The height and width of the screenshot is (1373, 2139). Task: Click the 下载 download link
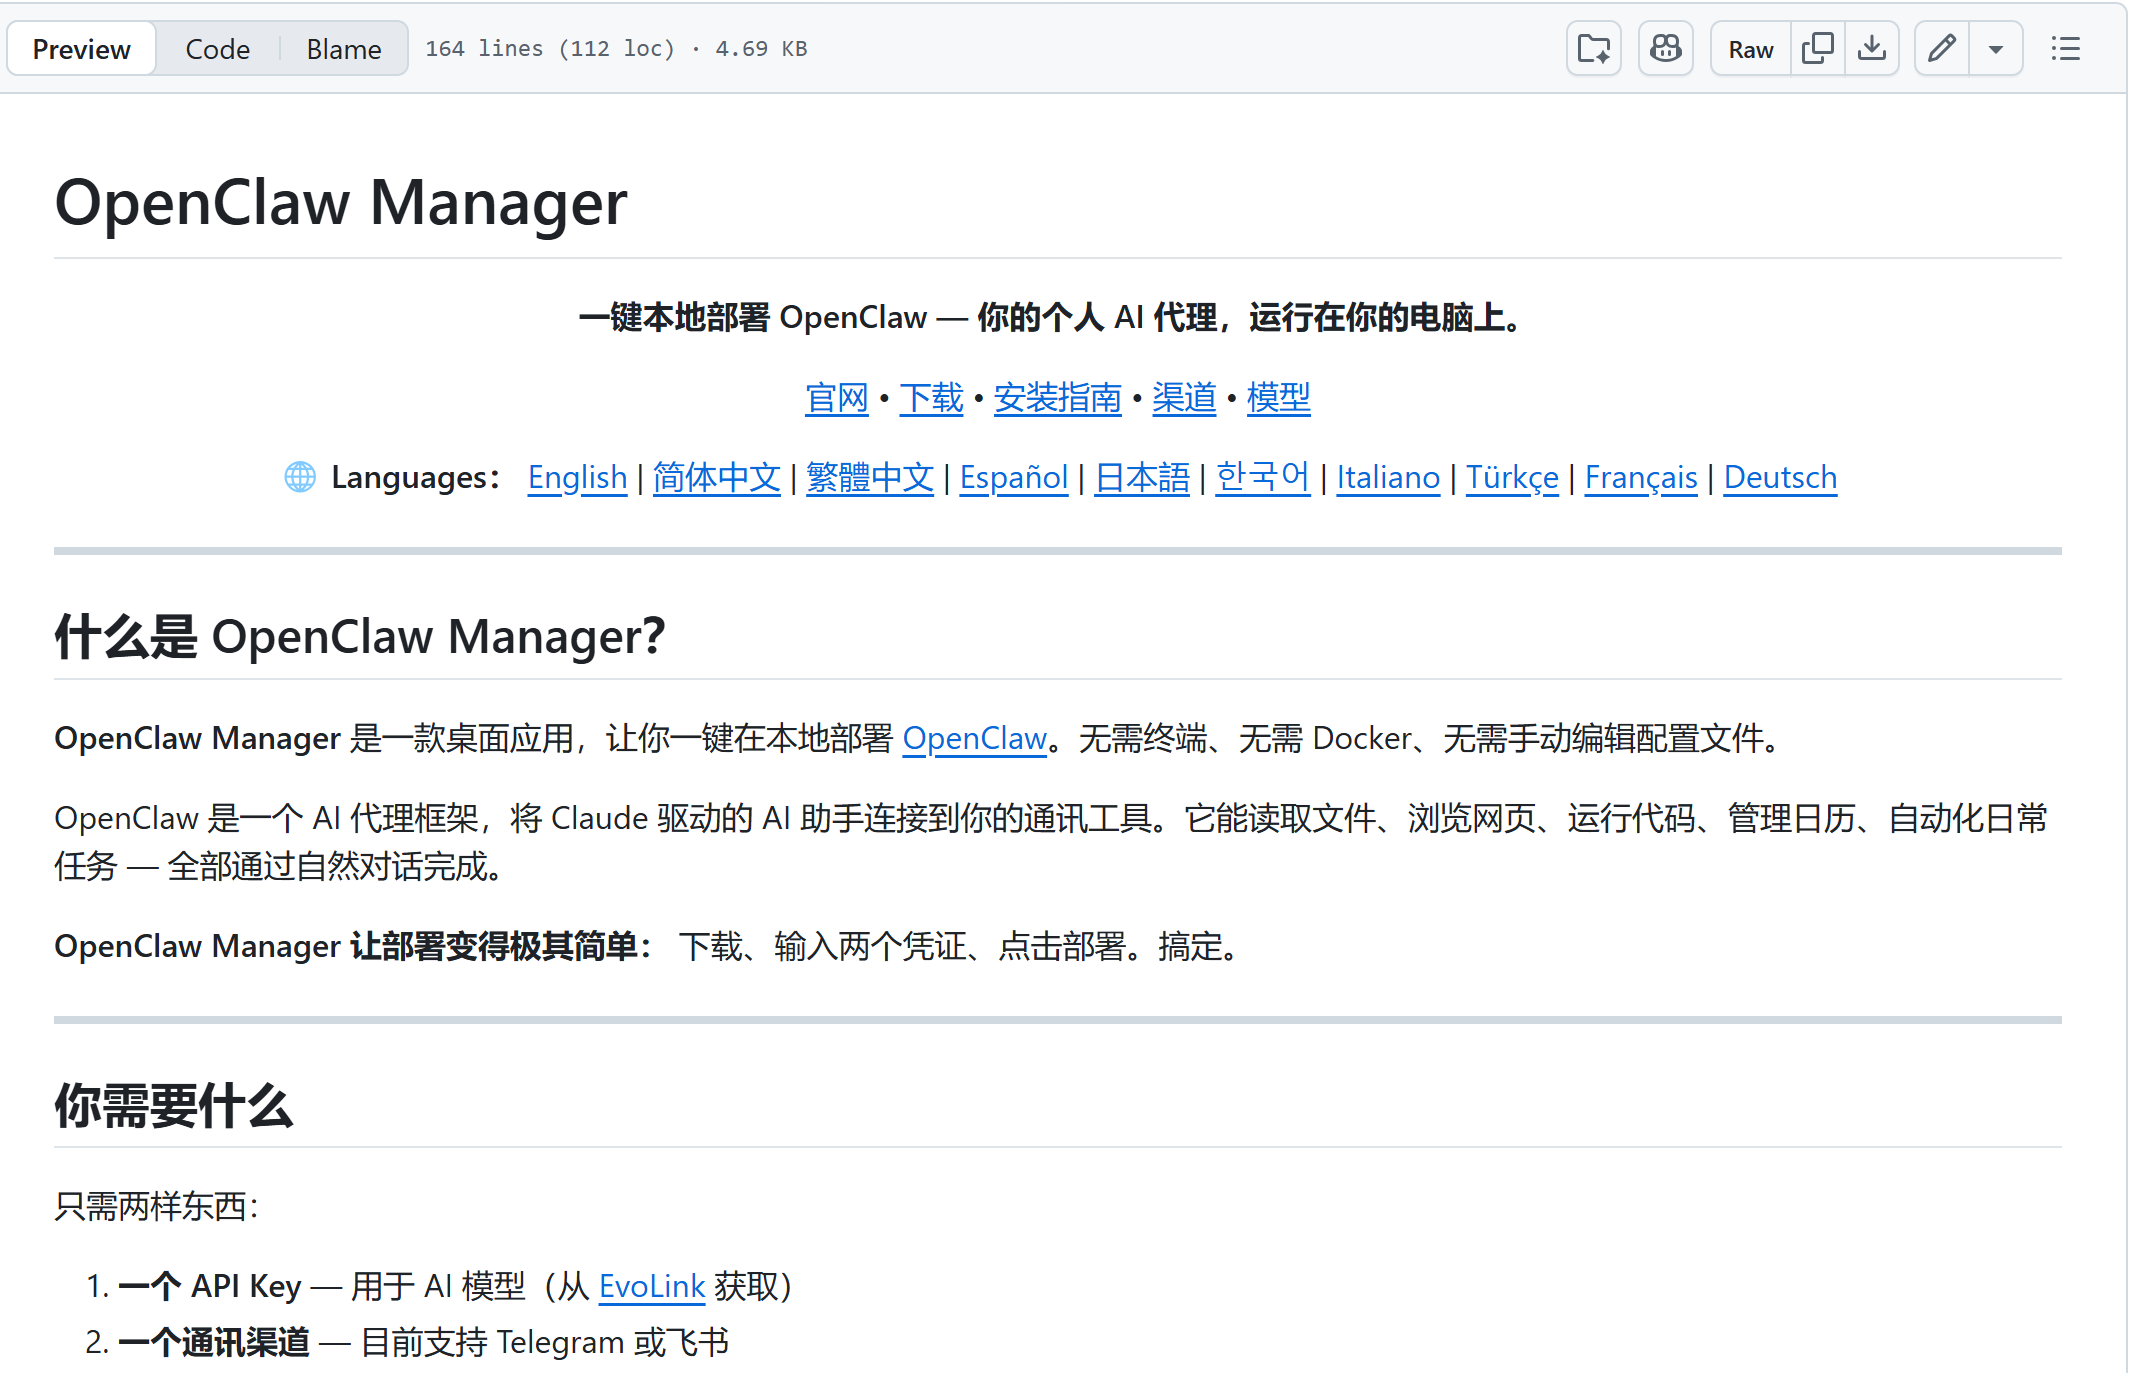[931, 398]
